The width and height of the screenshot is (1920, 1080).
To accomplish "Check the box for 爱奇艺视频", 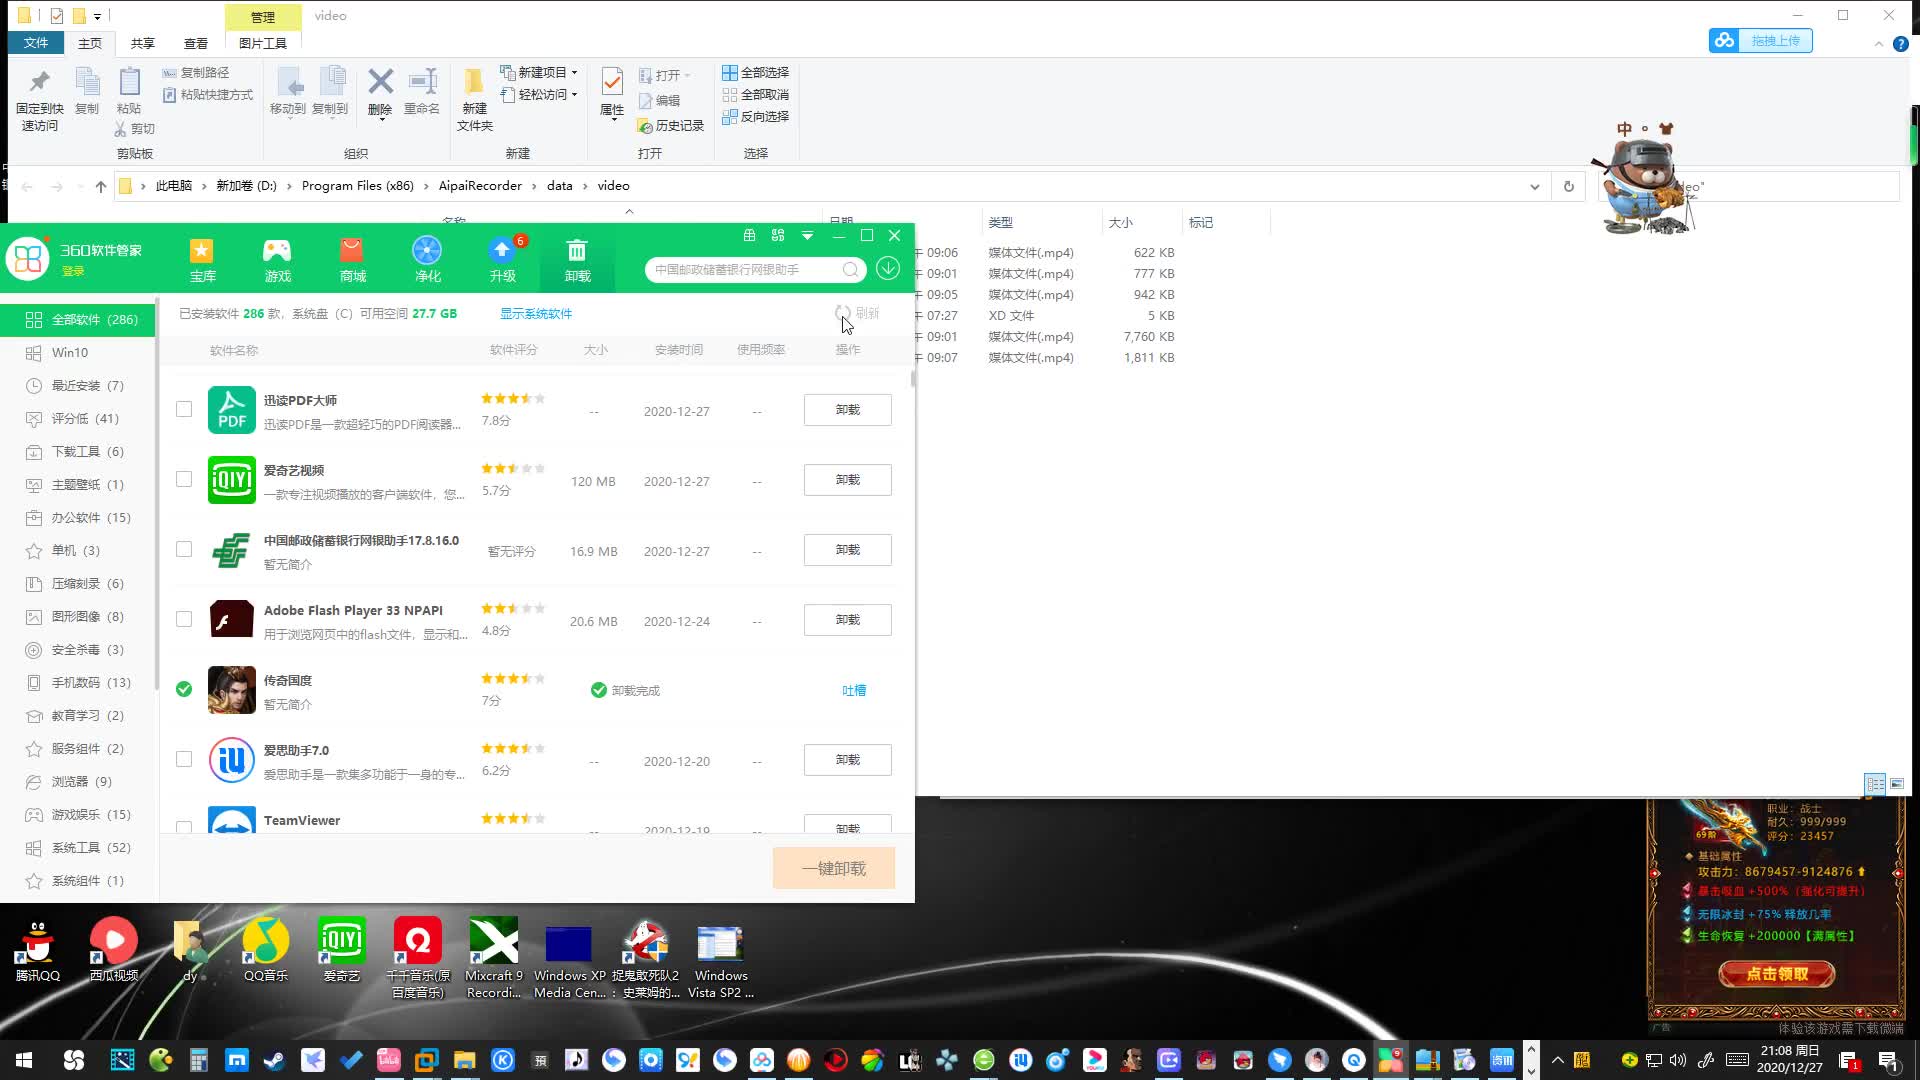I will (184, 479).
